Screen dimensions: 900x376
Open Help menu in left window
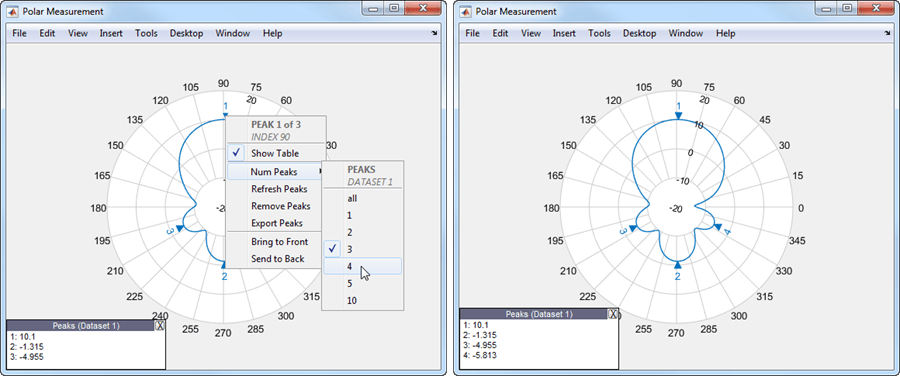272,33
